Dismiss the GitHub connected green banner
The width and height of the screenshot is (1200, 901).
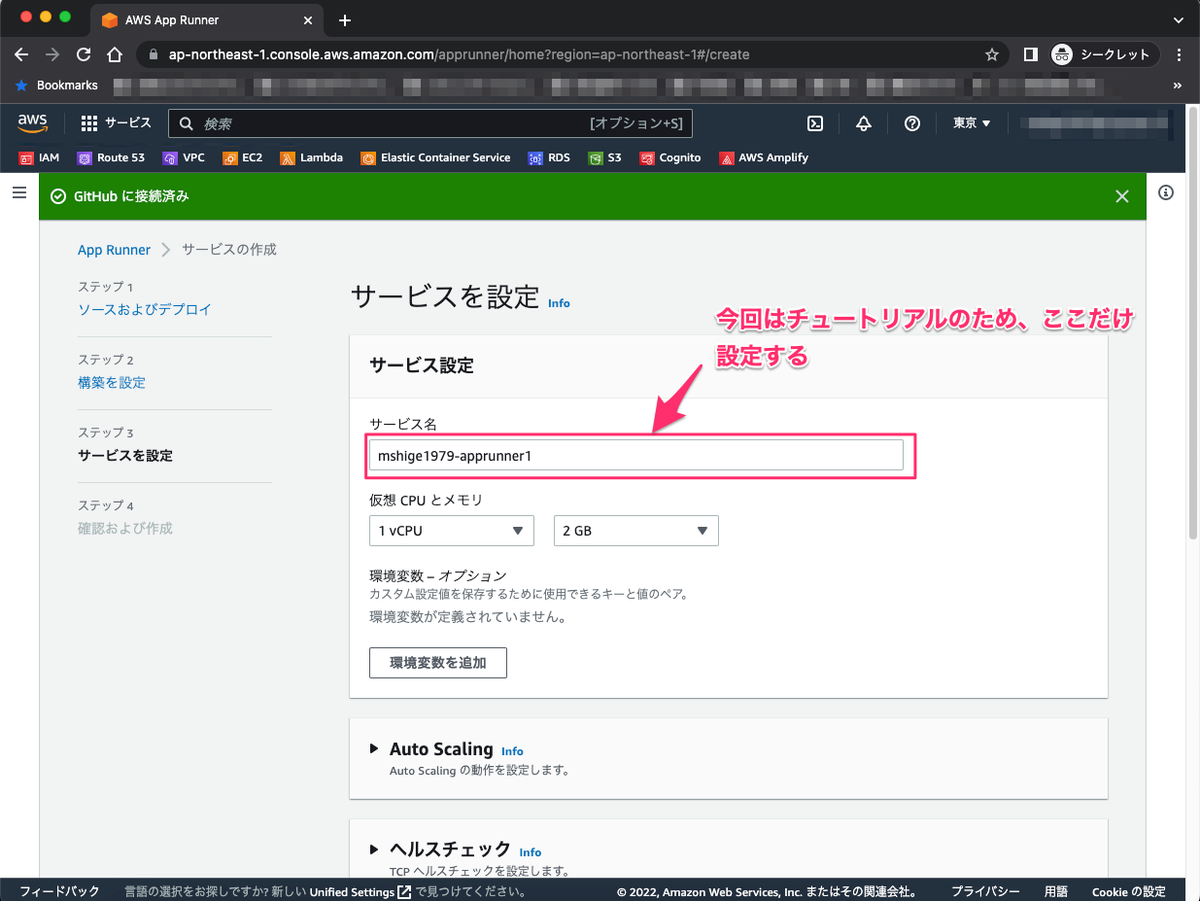point(1122,197)
